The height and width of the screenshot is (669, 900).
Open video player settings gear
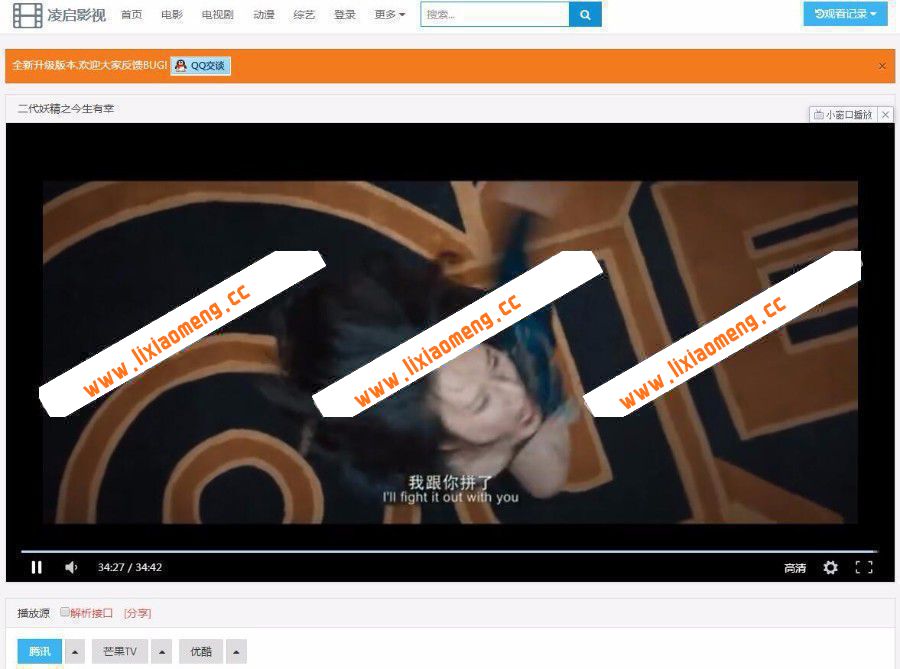pos(830,567)
